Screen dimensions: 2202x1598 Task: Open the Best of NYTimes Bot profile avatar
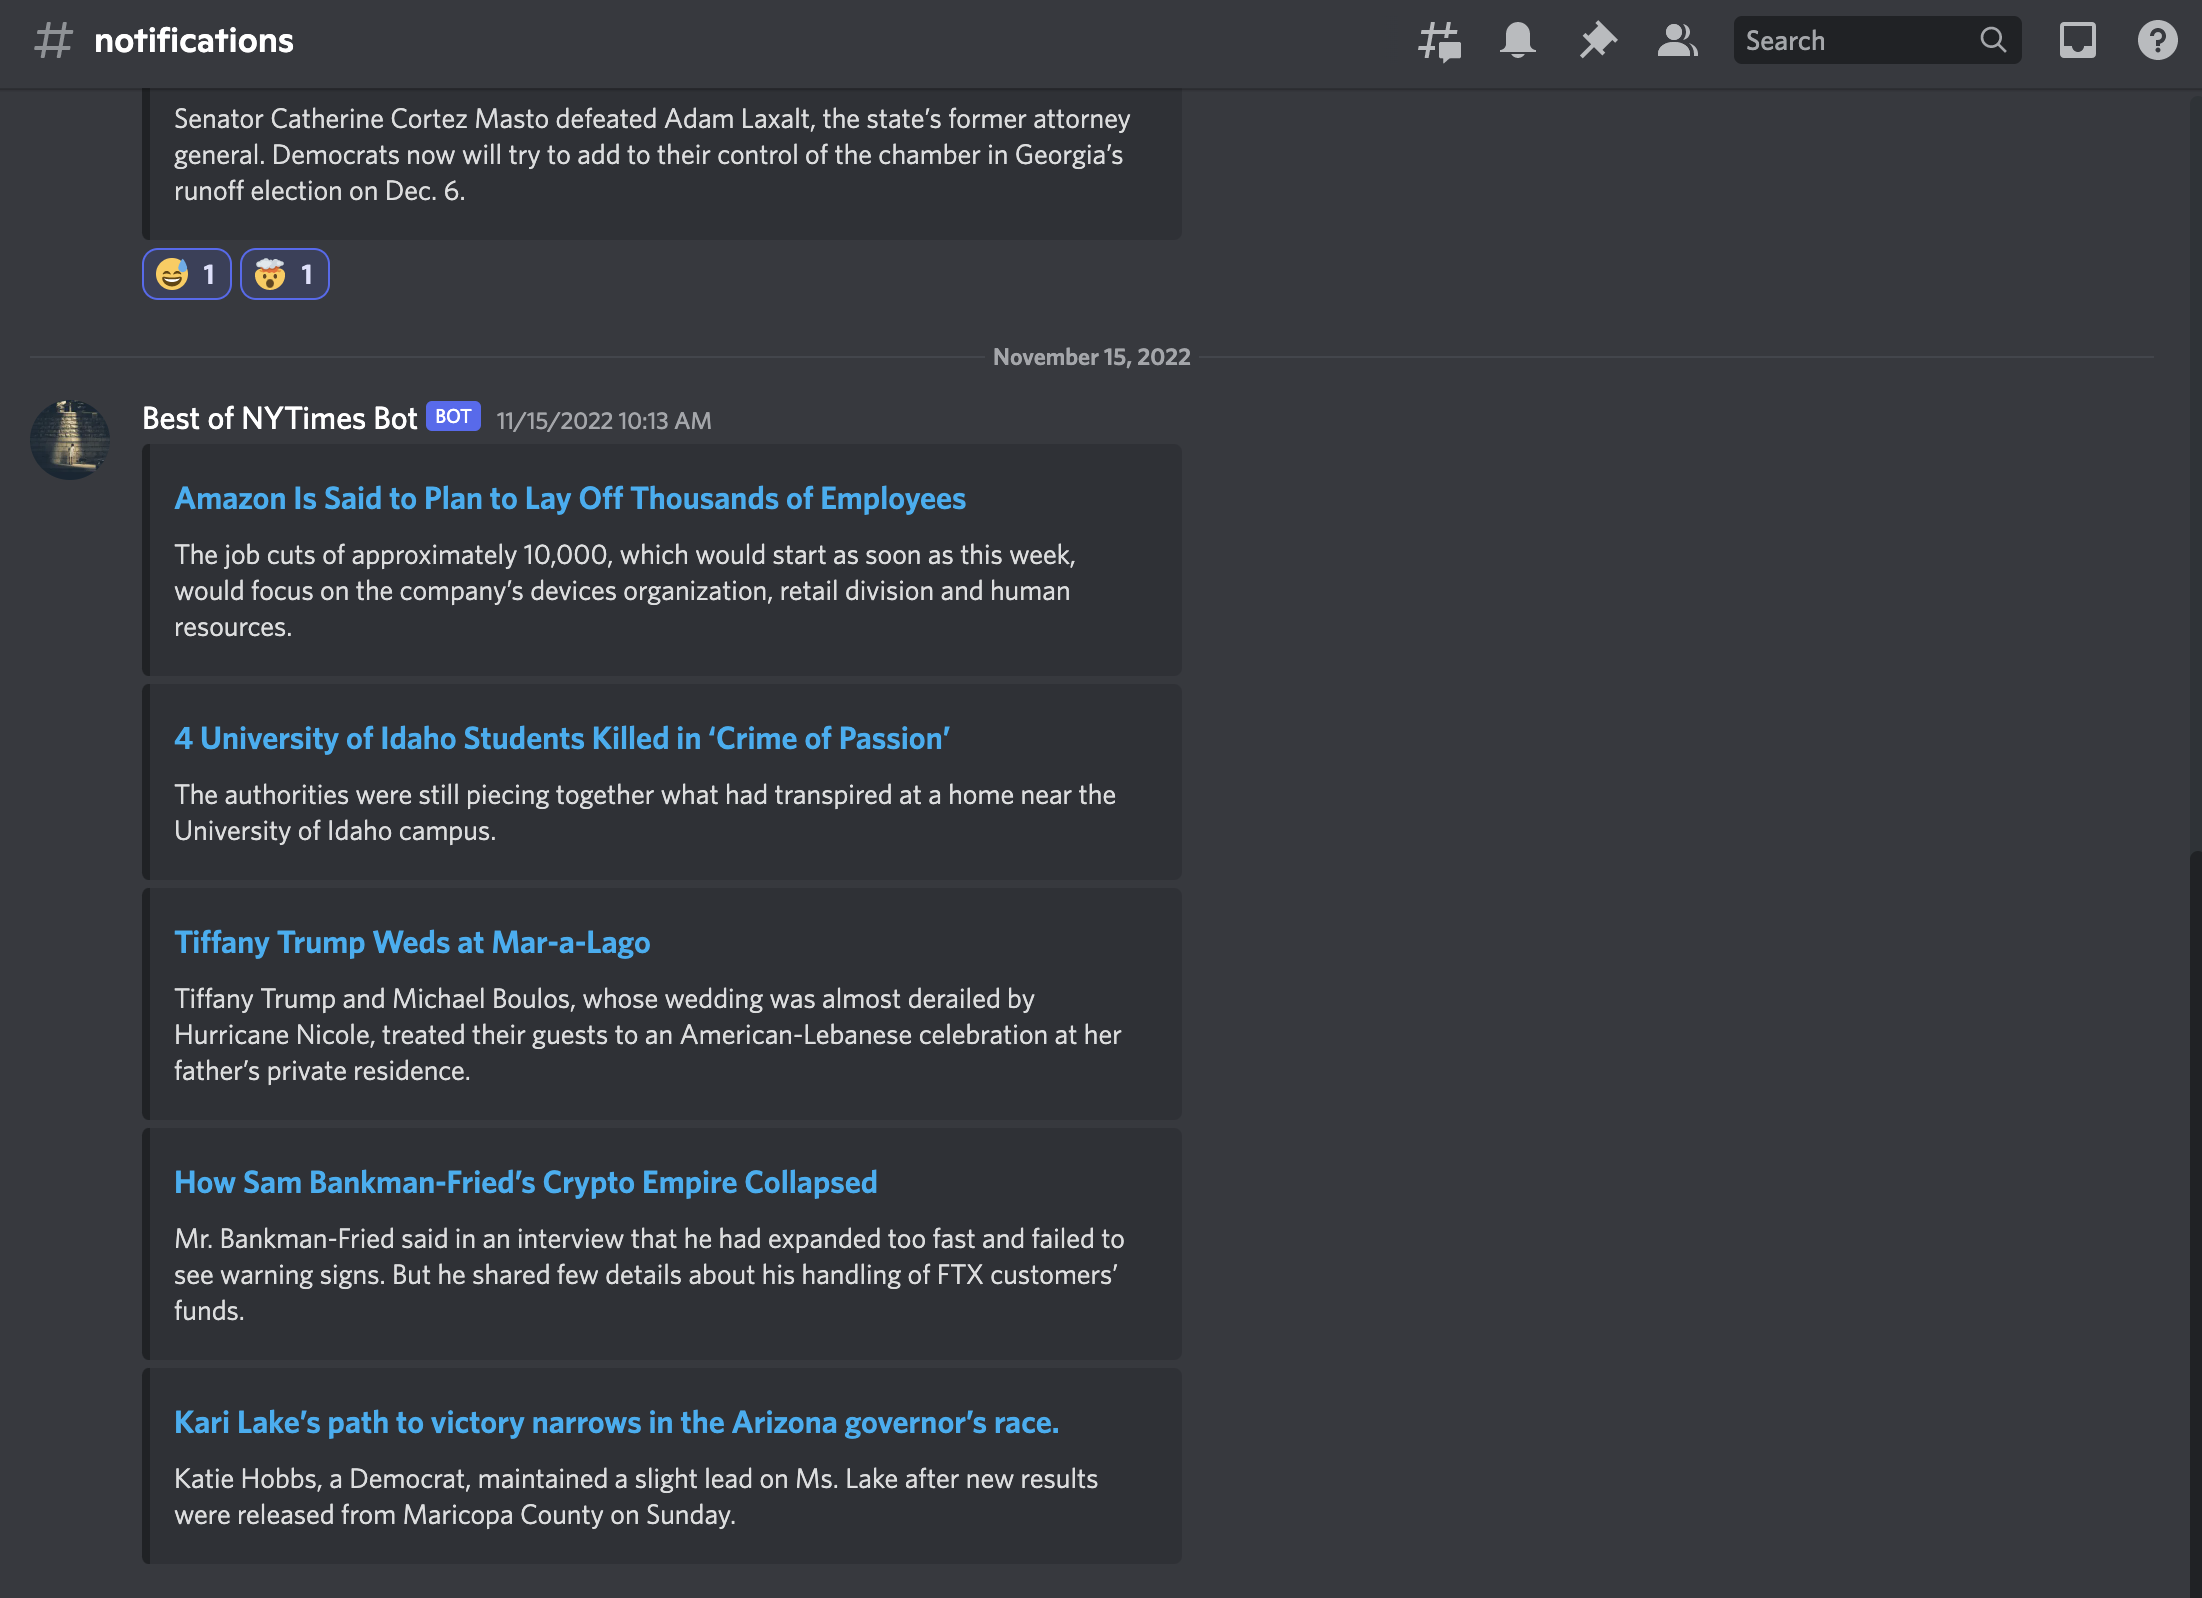point(70,440)
